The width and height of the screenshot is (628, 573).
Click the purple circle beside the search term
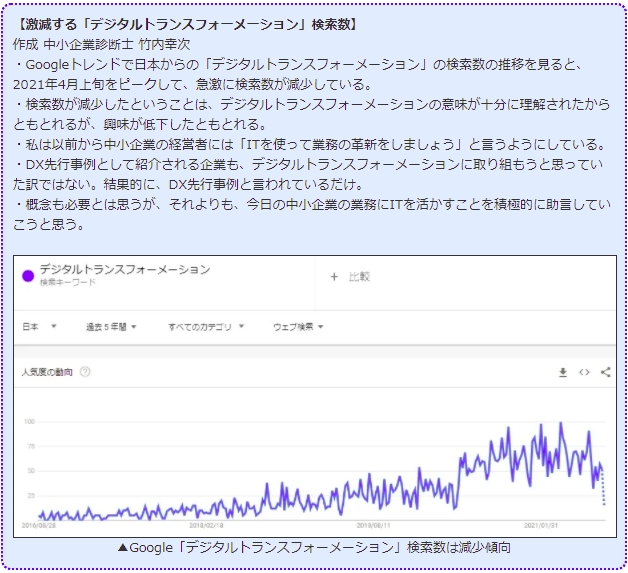[x=28, y=276]
